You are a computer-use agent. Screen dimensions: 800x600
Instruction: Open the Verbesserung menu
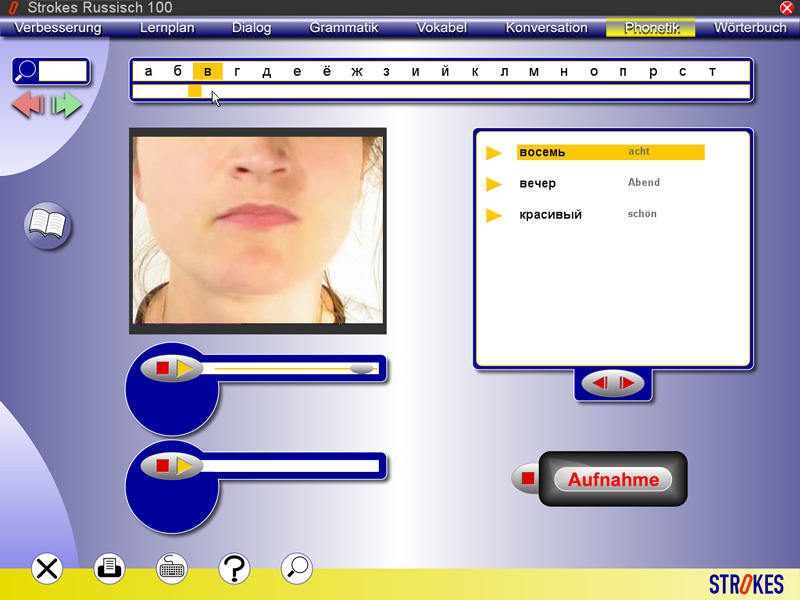click(58, 28)
